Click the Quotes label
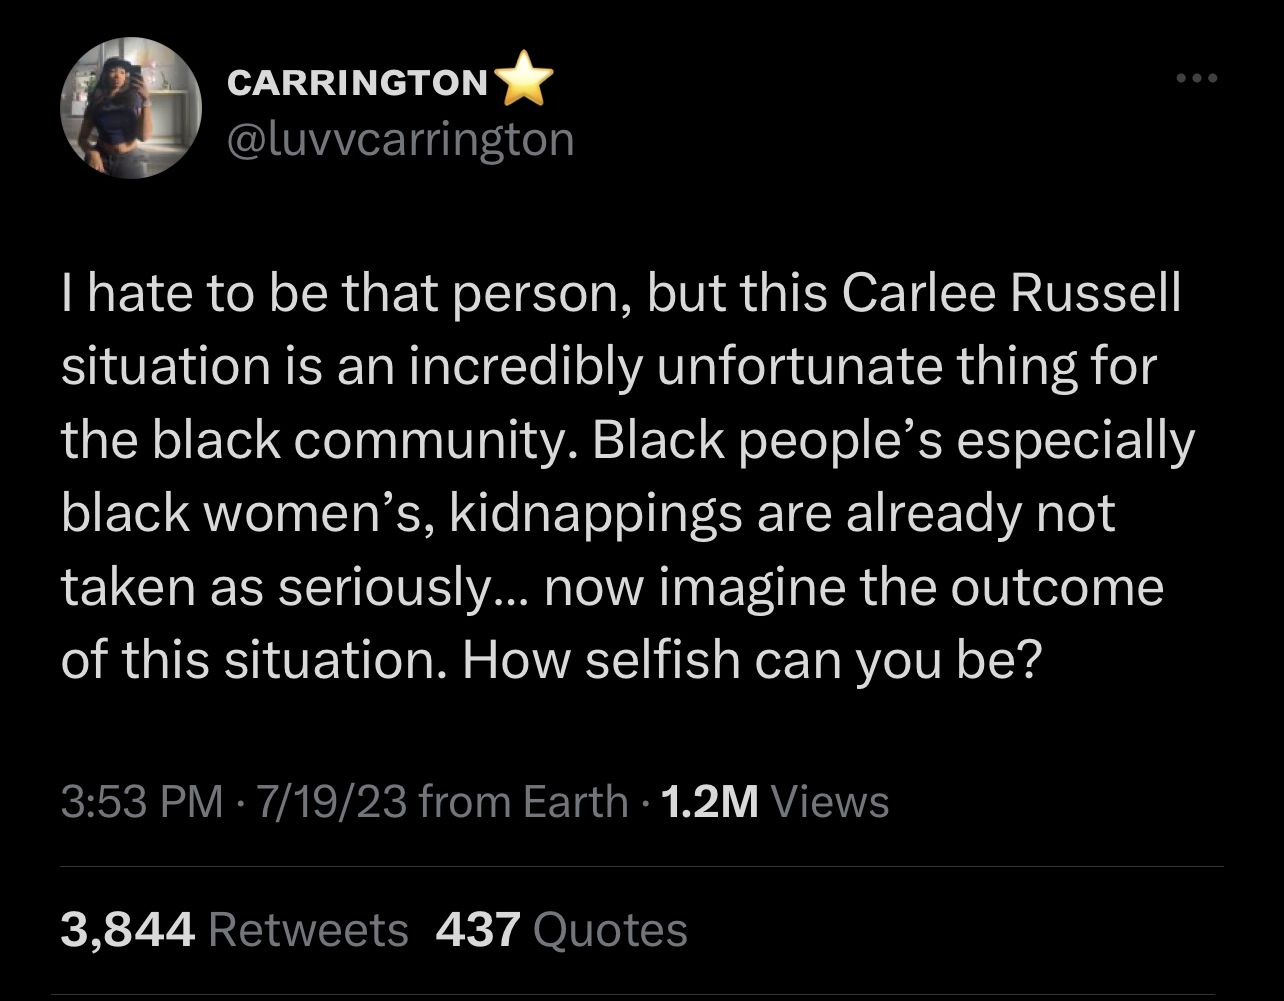This screenshot has width=1284, height=1001. [611, 929]
